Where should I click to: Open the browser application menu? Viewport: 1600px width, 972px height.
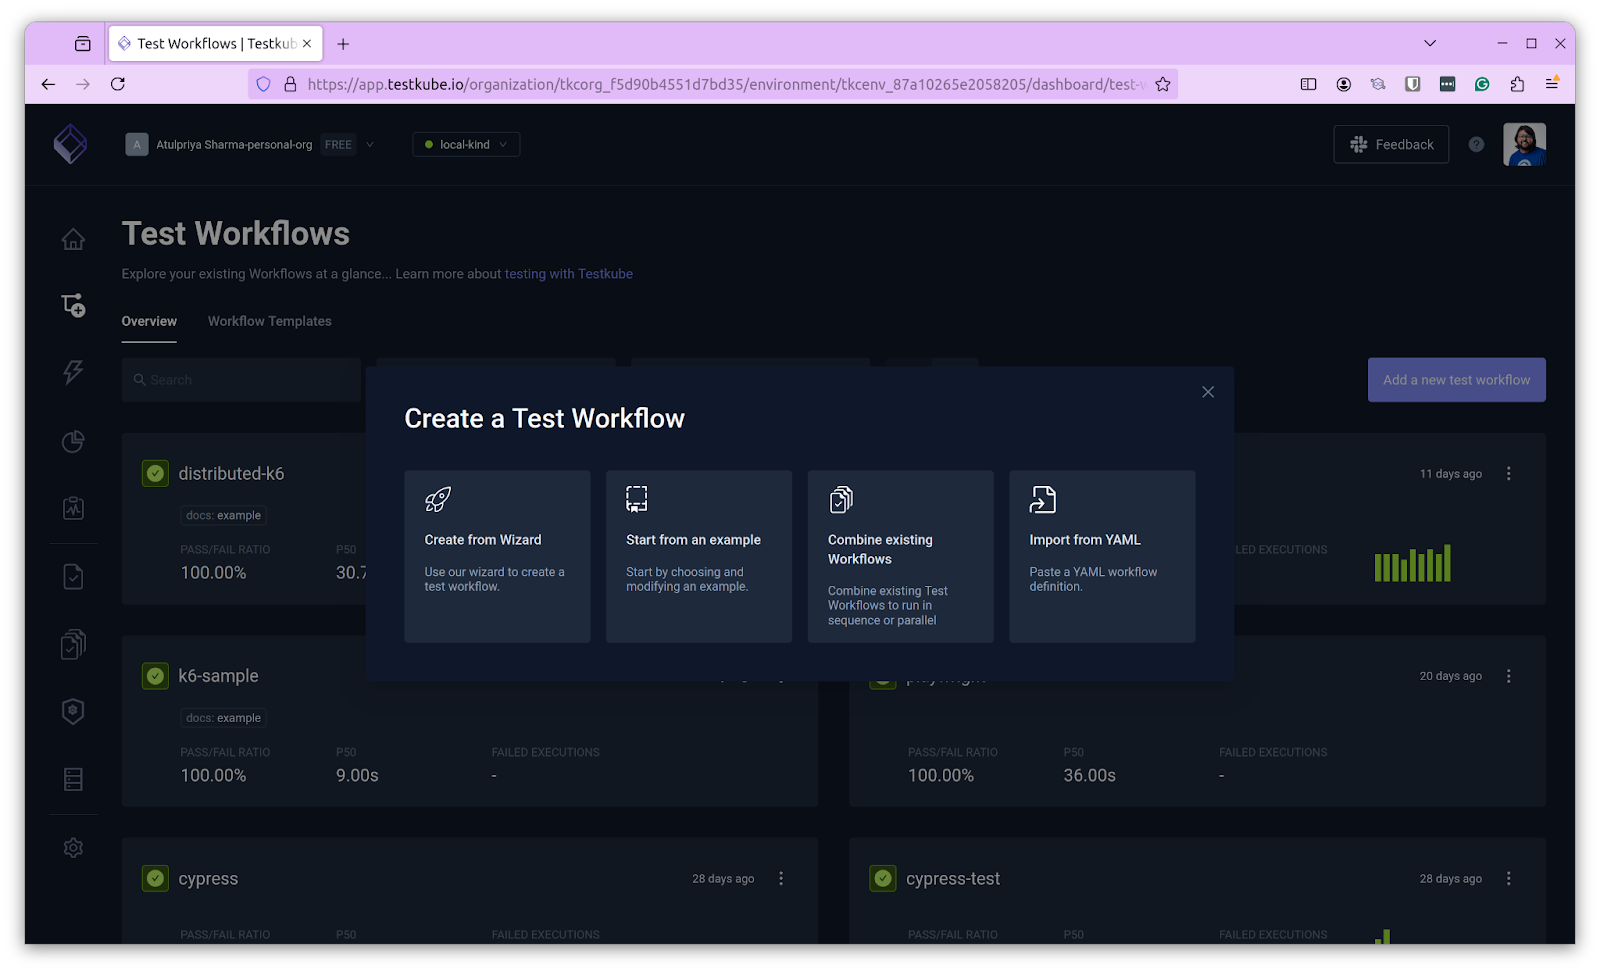coord(1552,84)
